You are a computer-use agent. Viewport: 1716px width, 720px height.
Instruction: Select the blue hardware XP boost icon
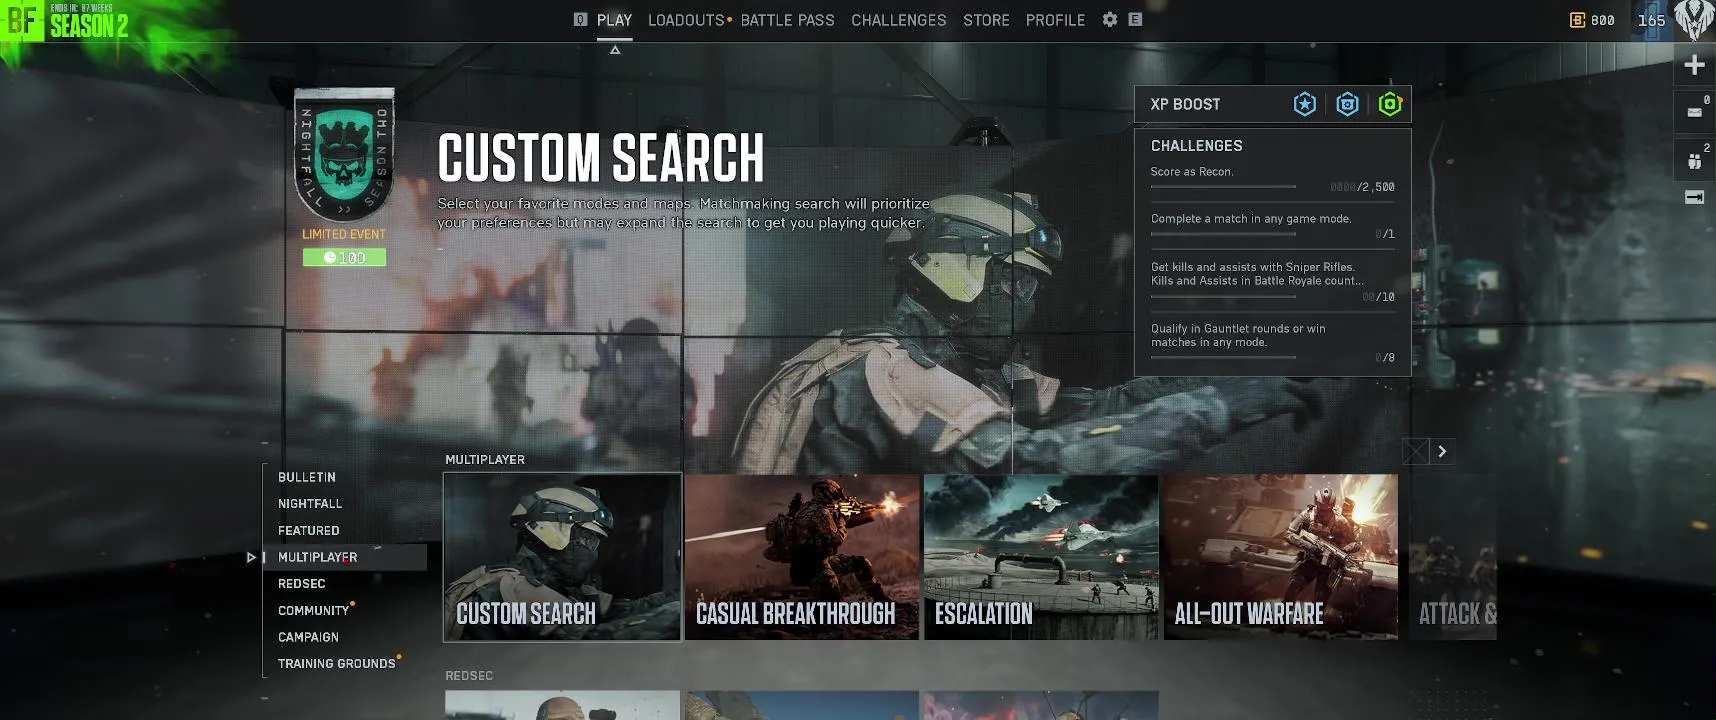click(1347, 104)
